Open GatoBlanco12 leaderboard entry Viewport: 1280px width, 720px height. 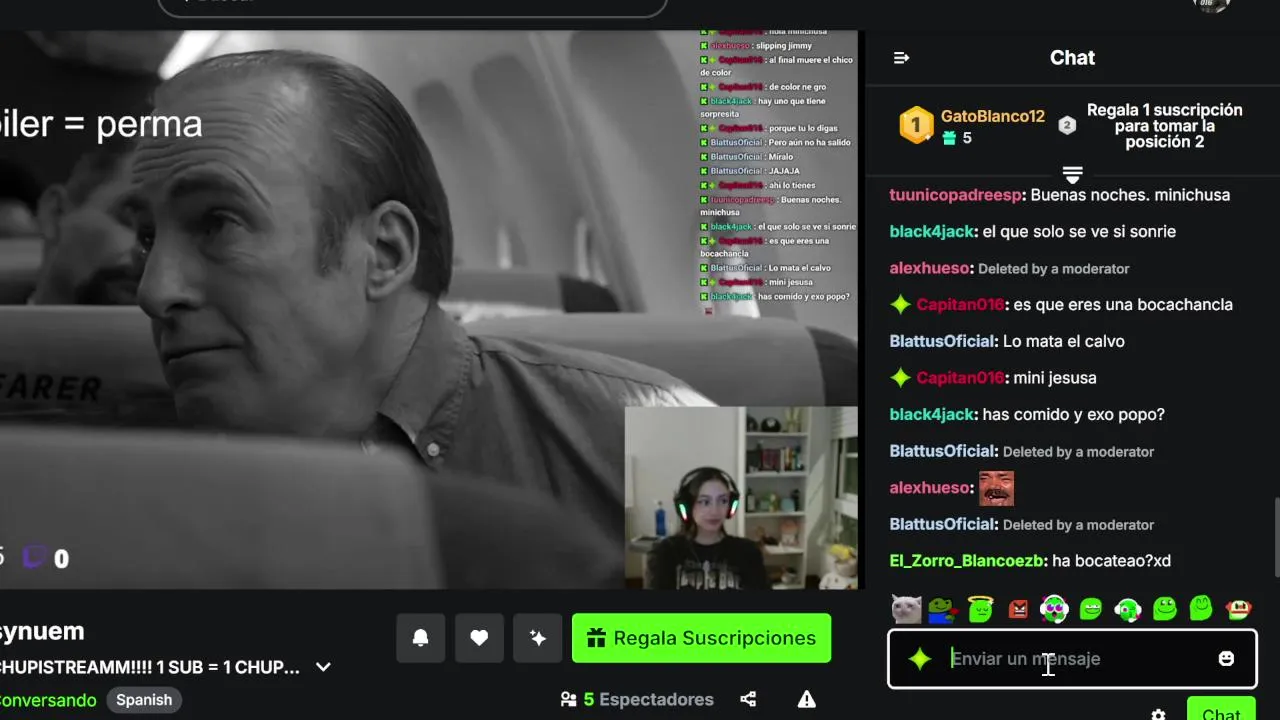click(971, 126)
